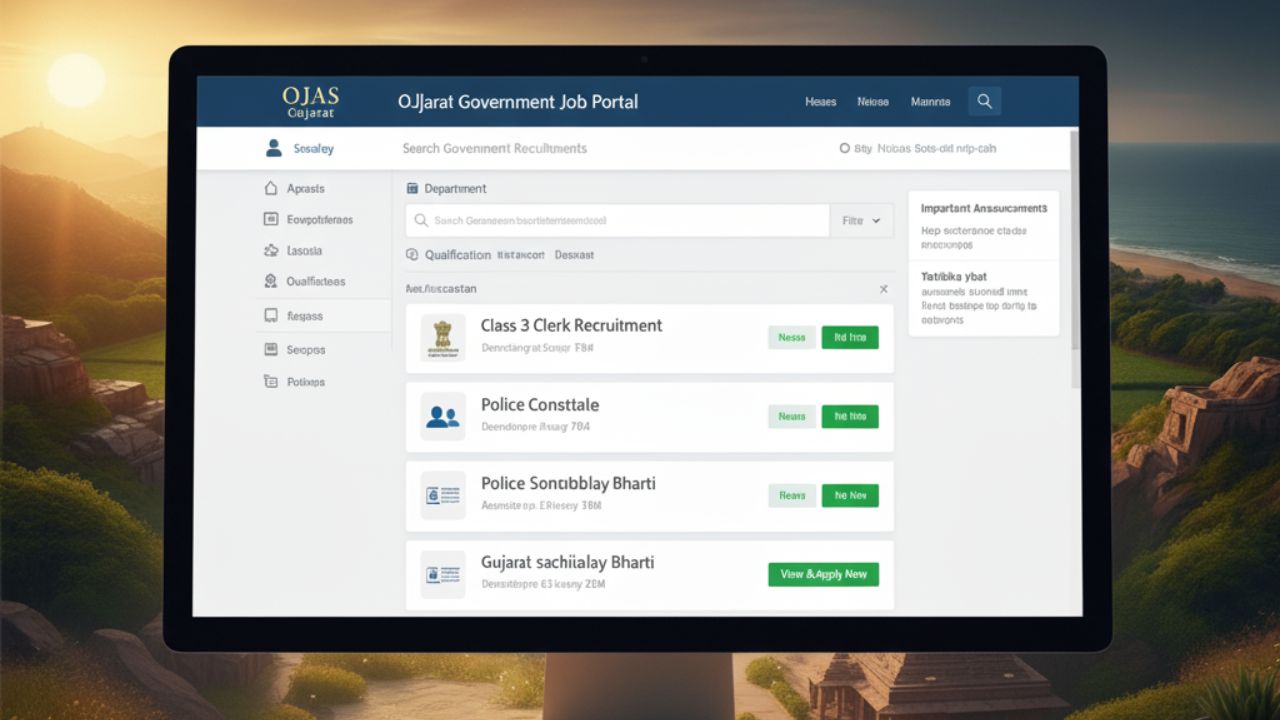
Task: Click the green button for Class 3 Clerk Recruitment
Action: [849, 338]
